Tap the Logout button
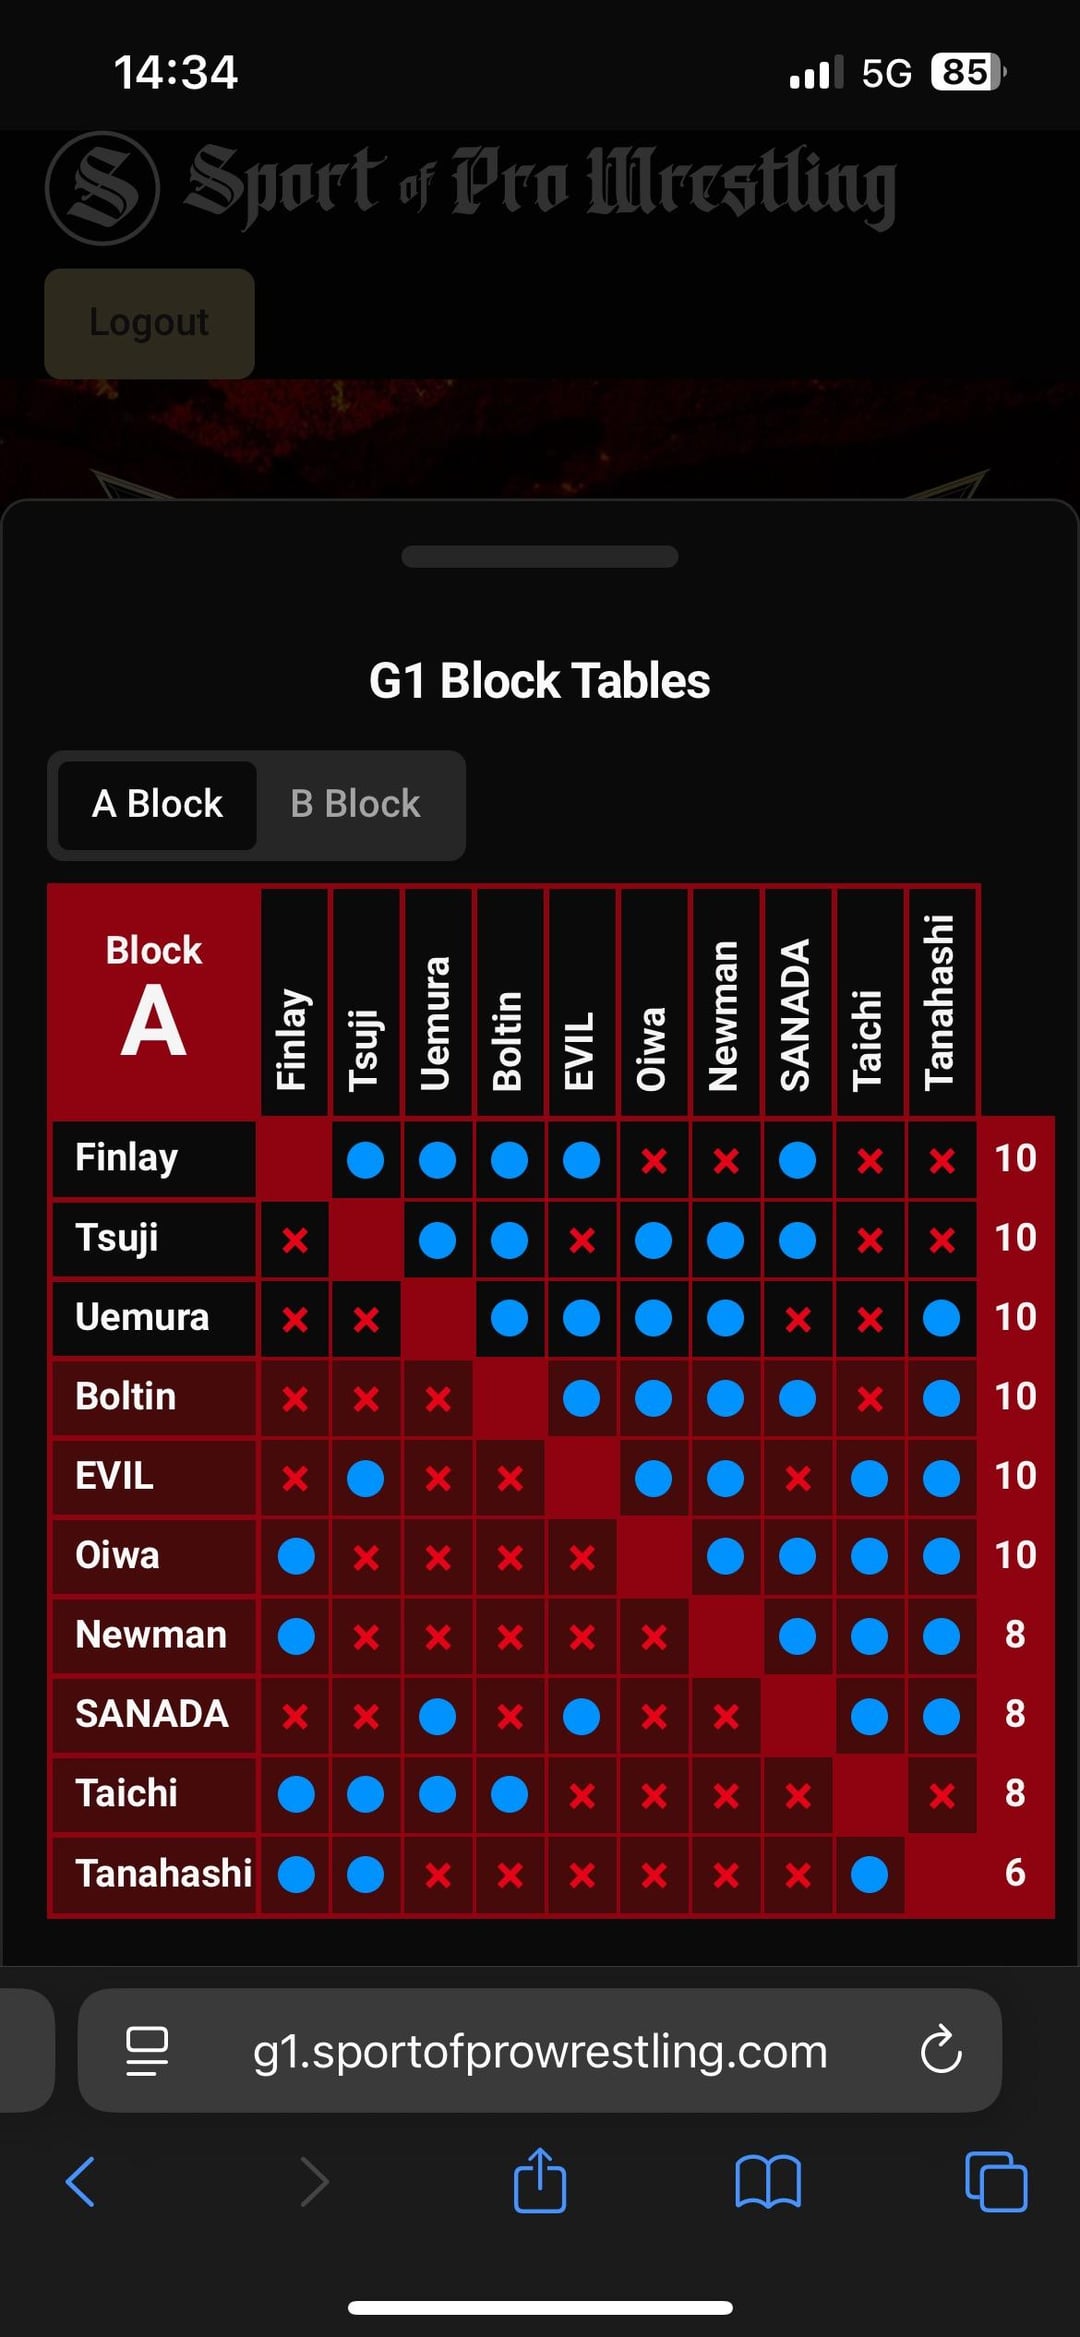 (x=149, y=323)
